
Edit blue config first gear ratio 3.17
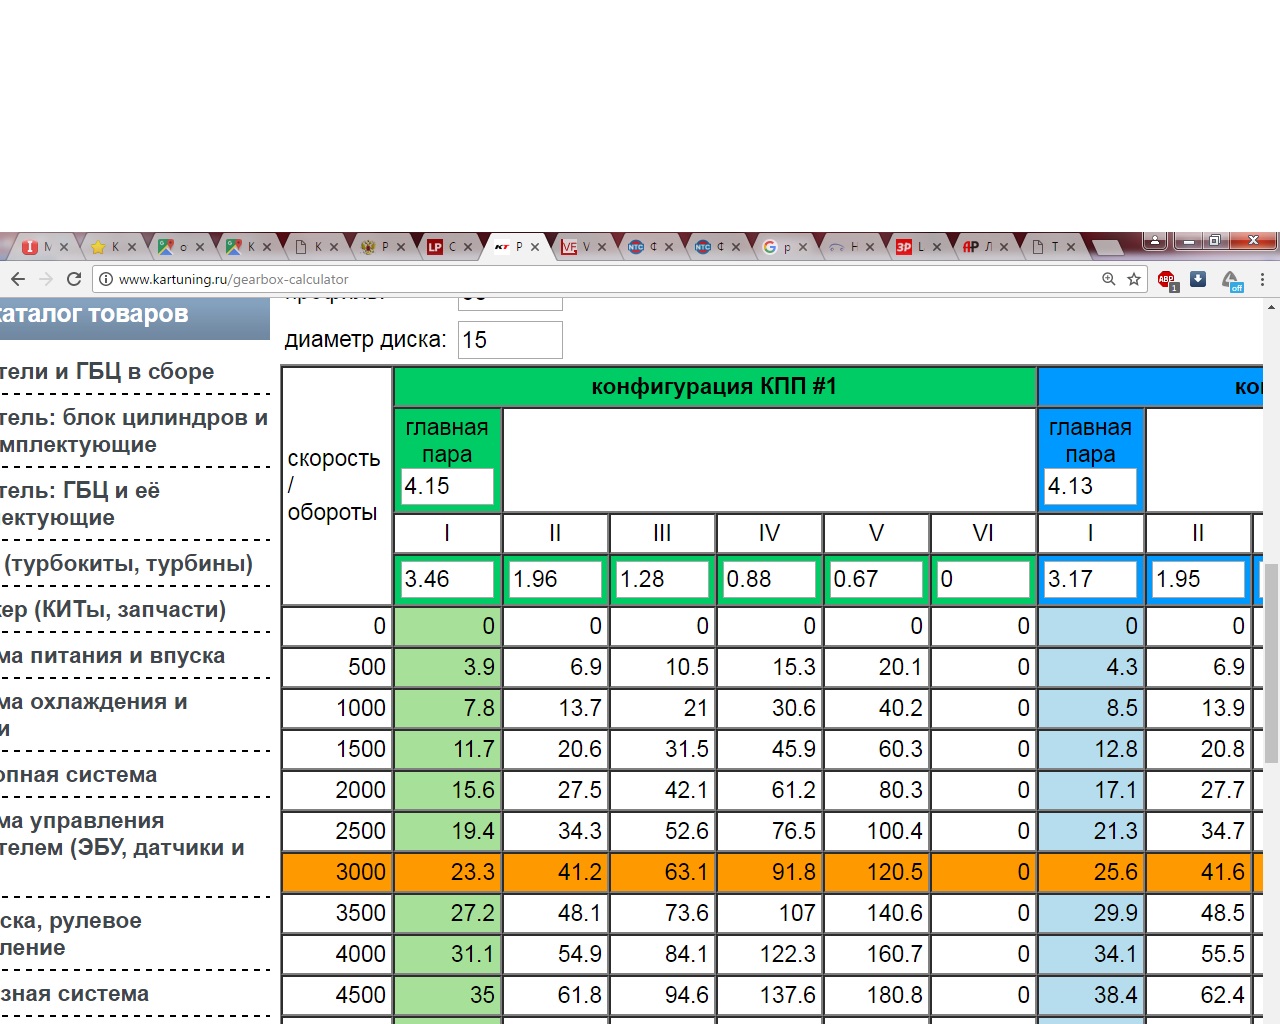1090,579
